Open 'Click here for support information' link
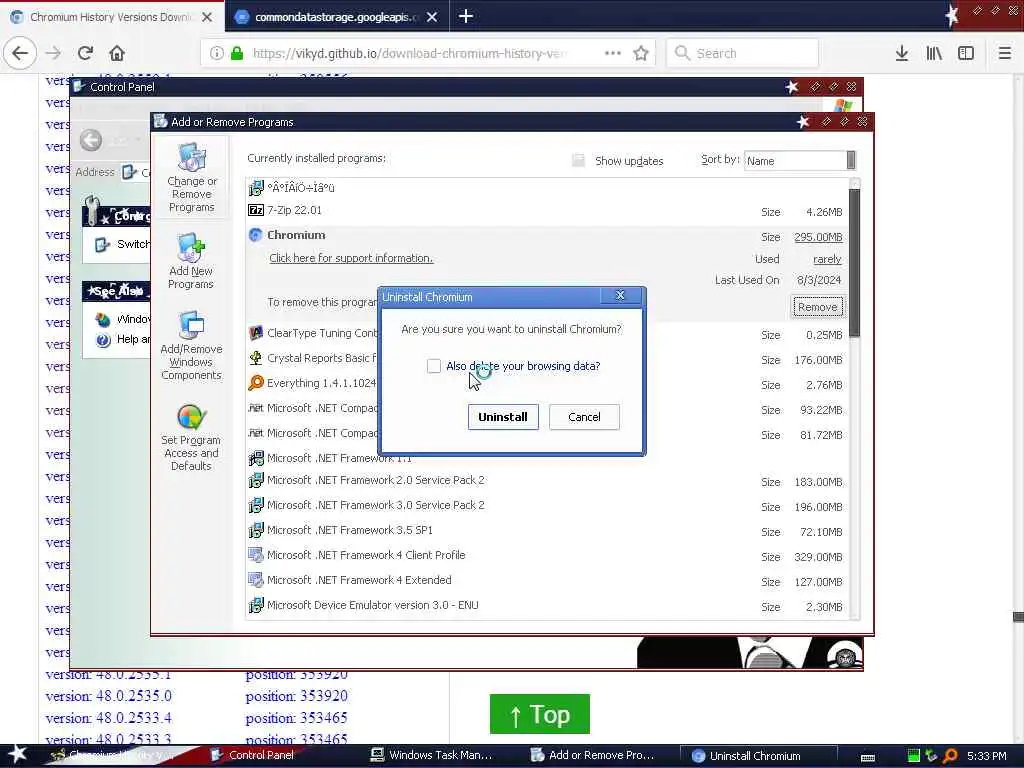1024x768 pixels. click(351, 258)
